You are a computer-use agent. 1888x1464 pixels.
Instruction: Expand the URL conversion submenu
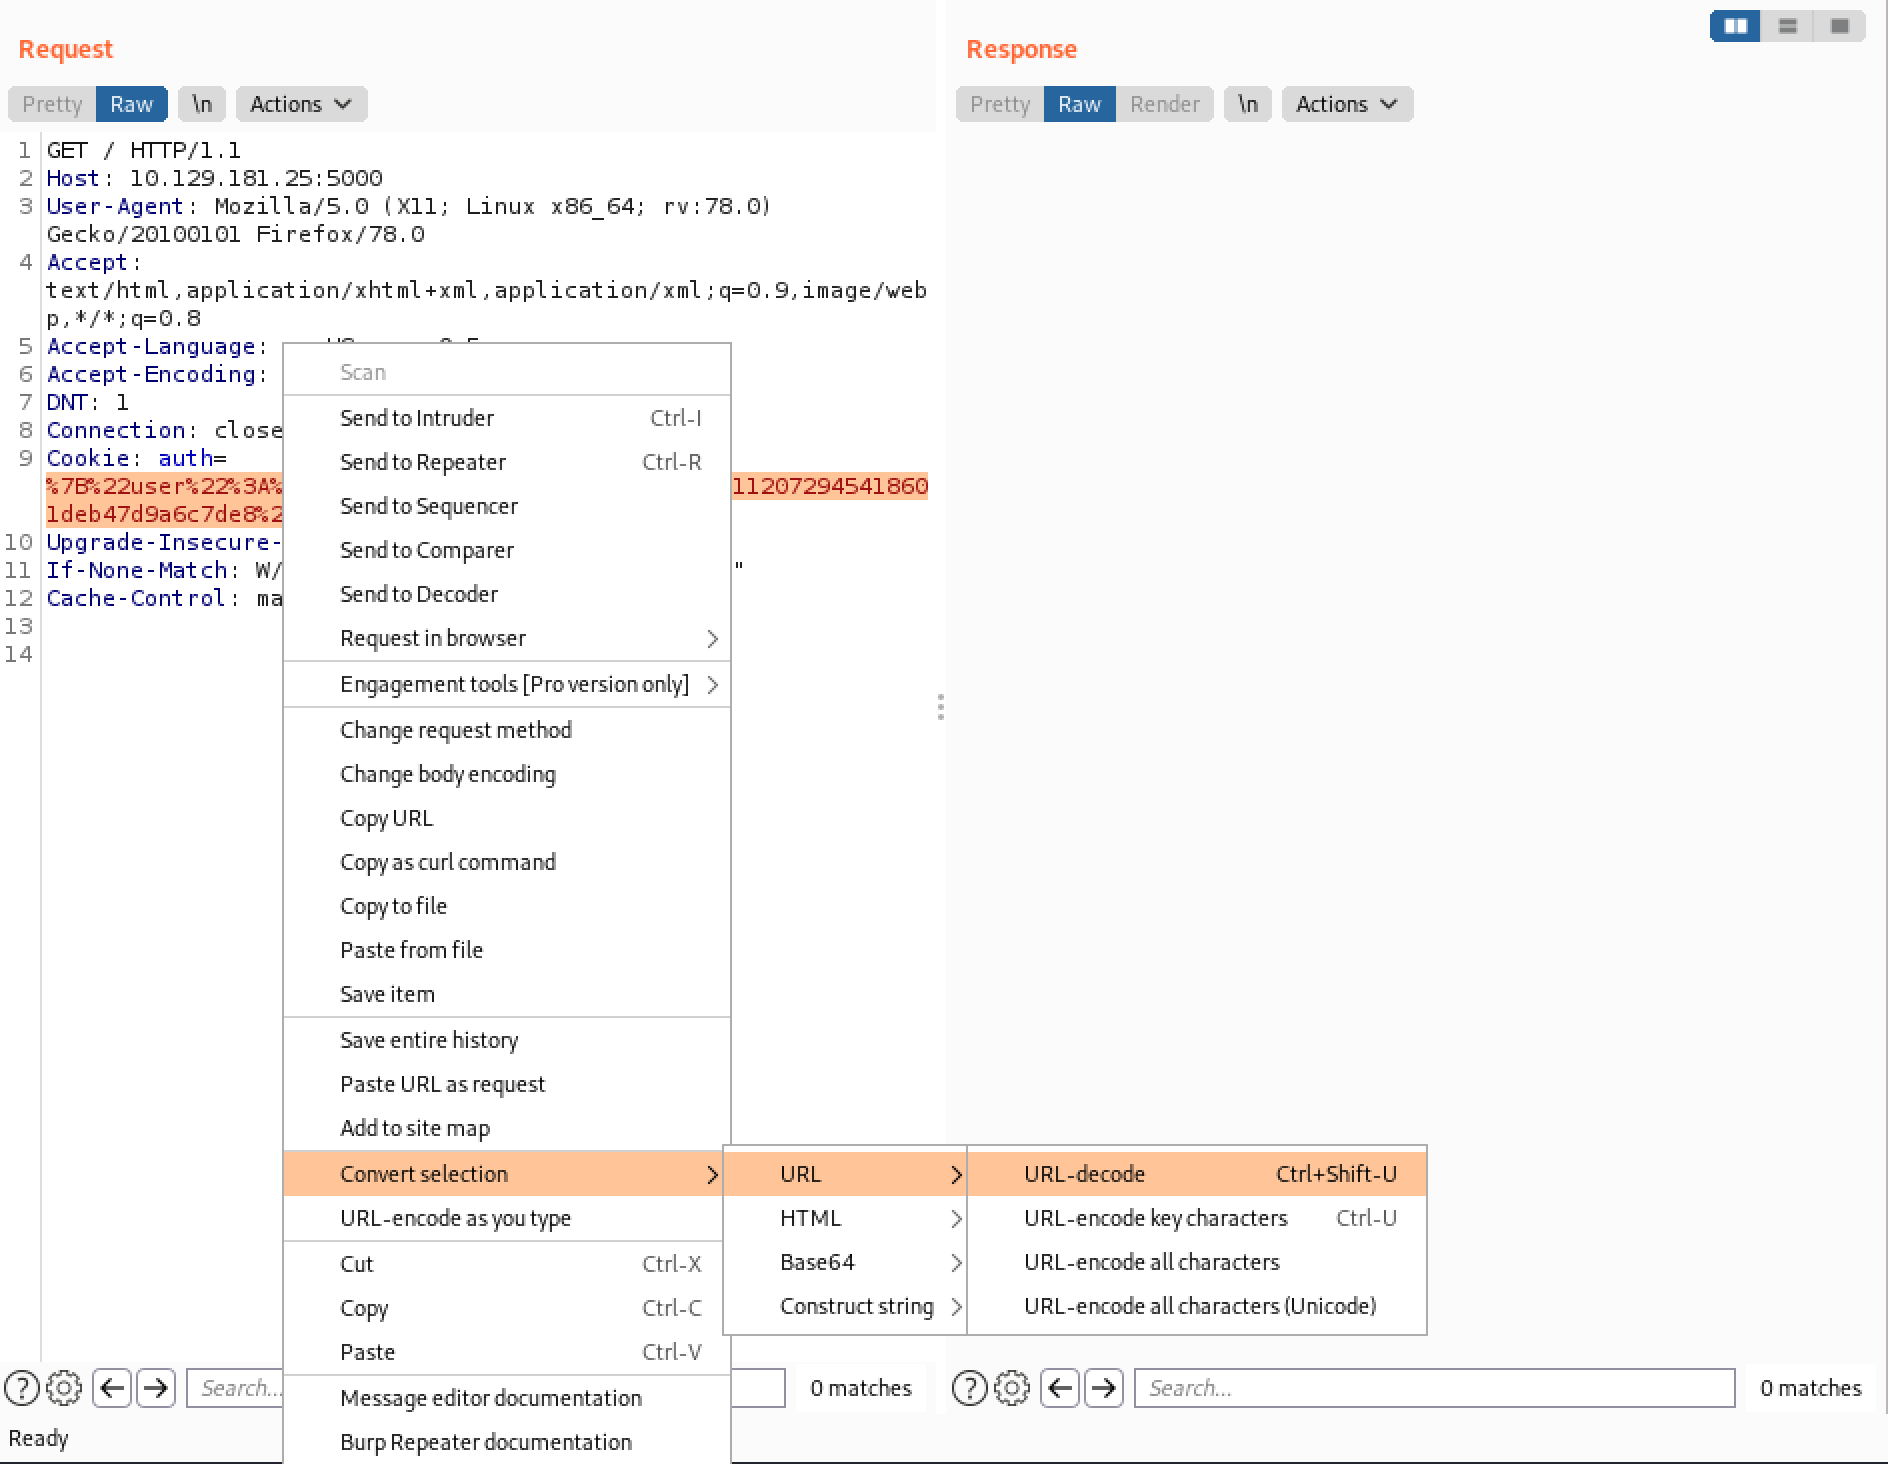pyautogui.click(x=845, y=1174)
